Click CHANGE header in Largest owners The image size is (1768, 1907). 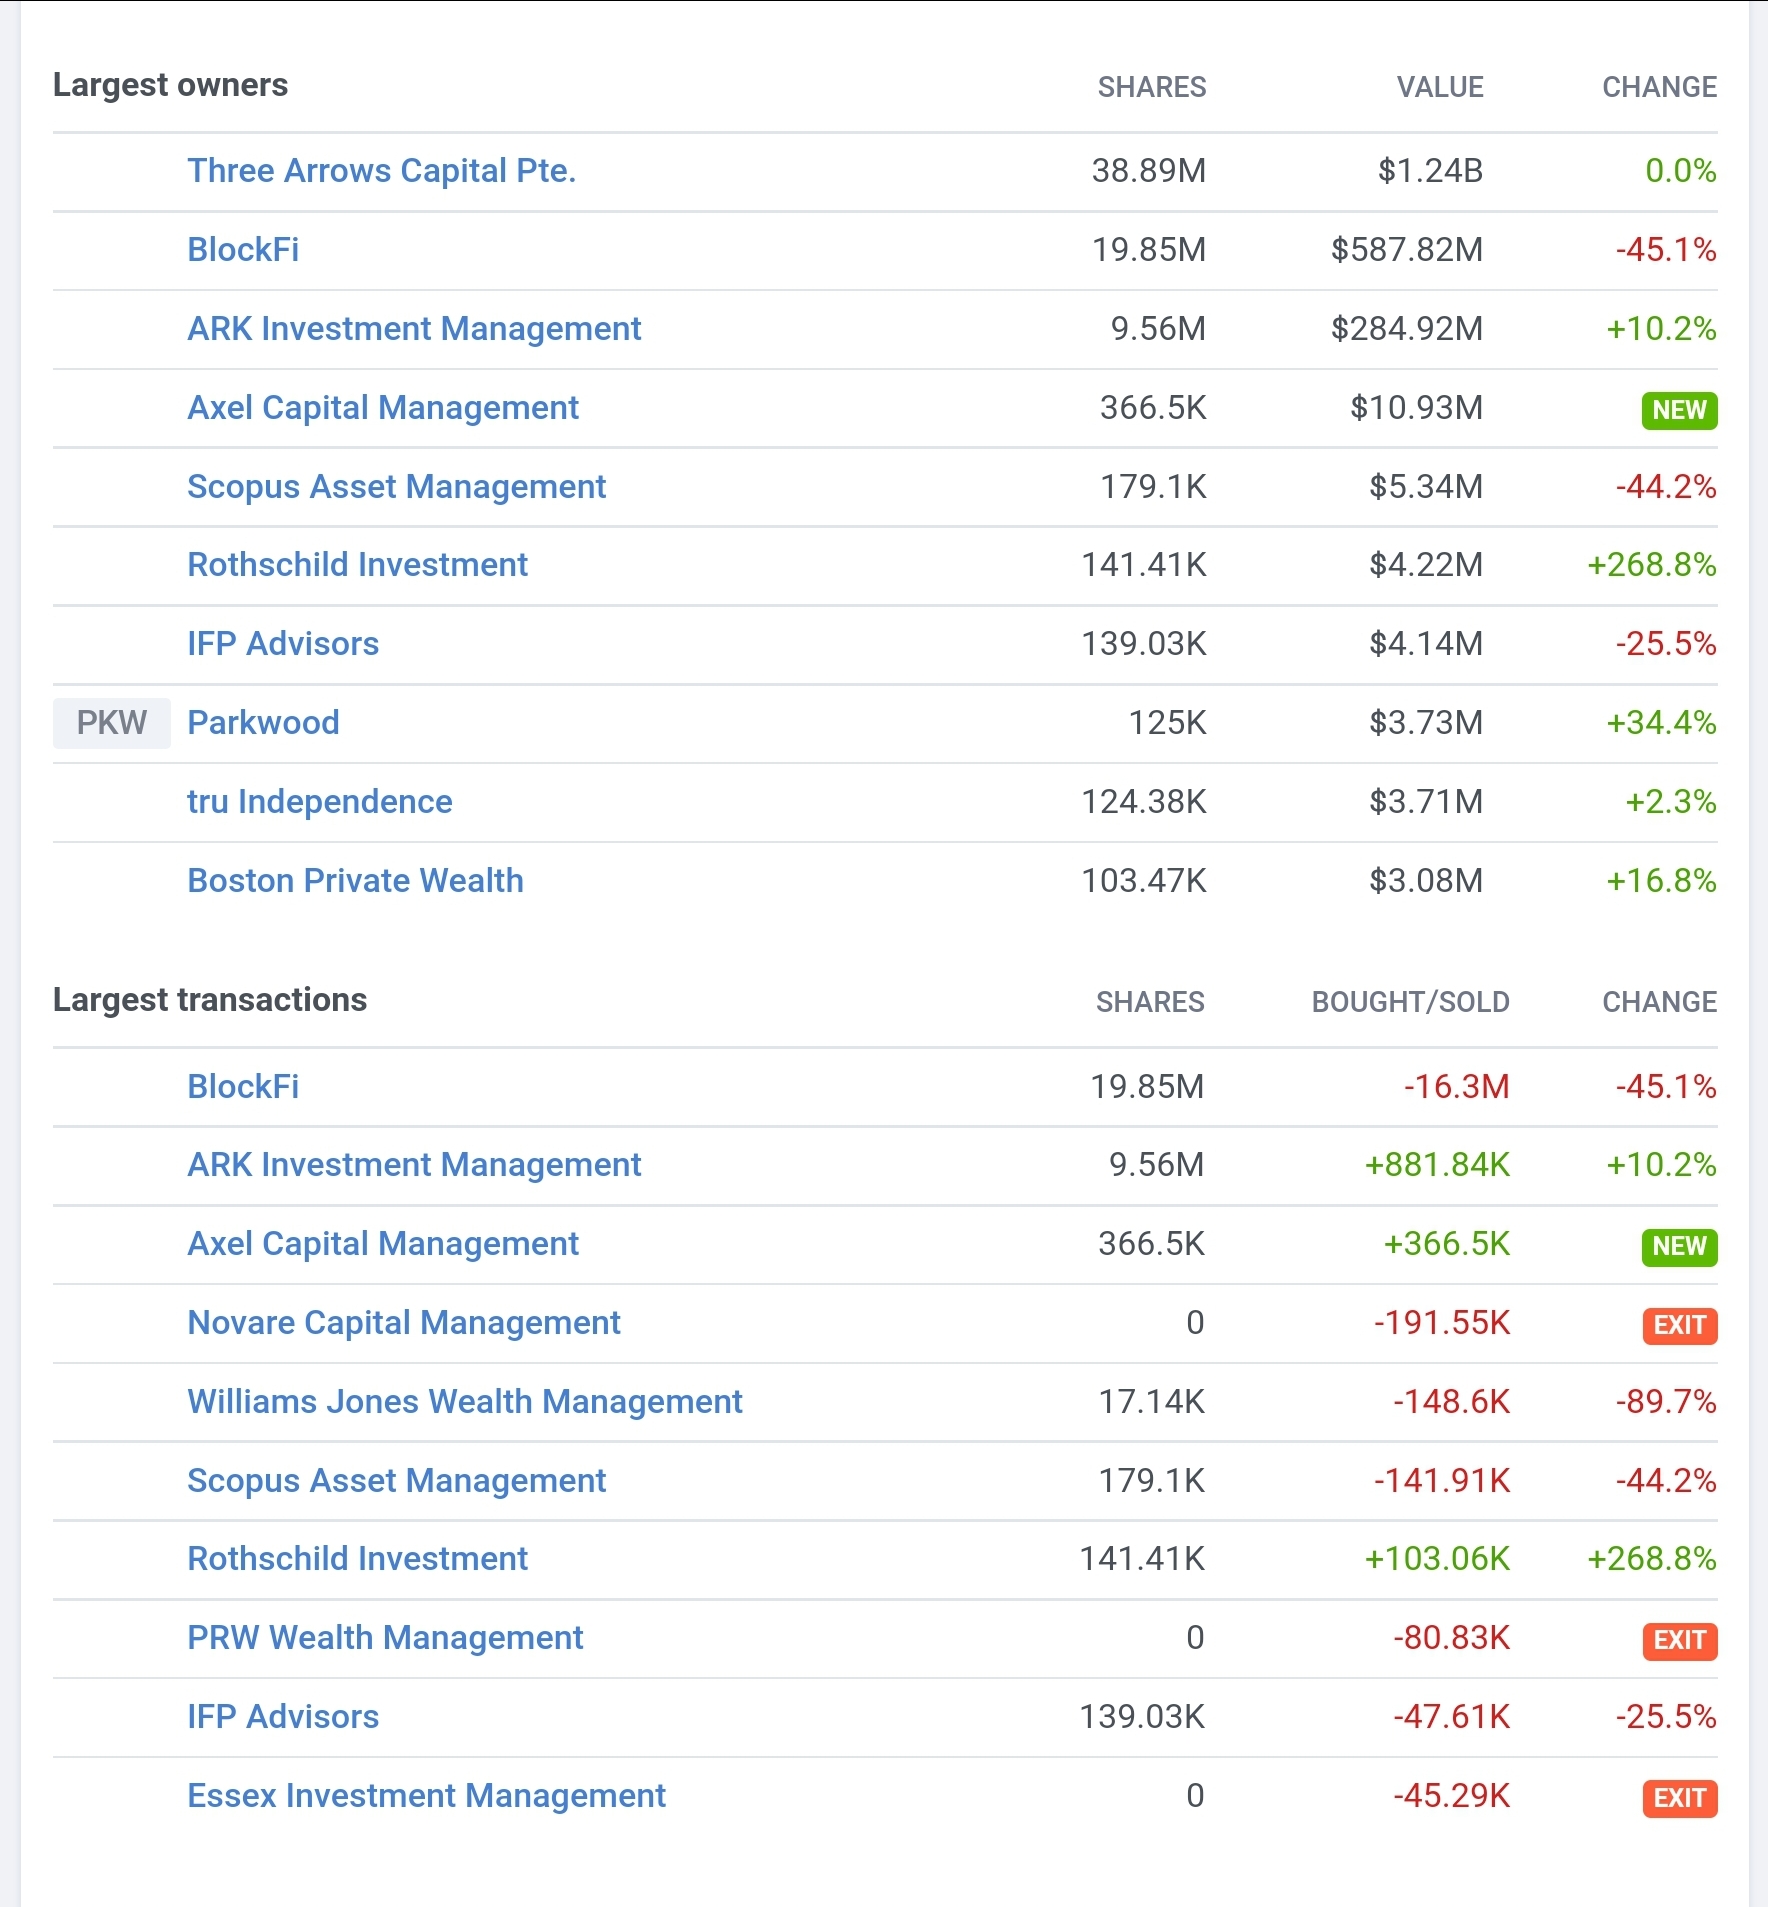tap(1660, 87)
